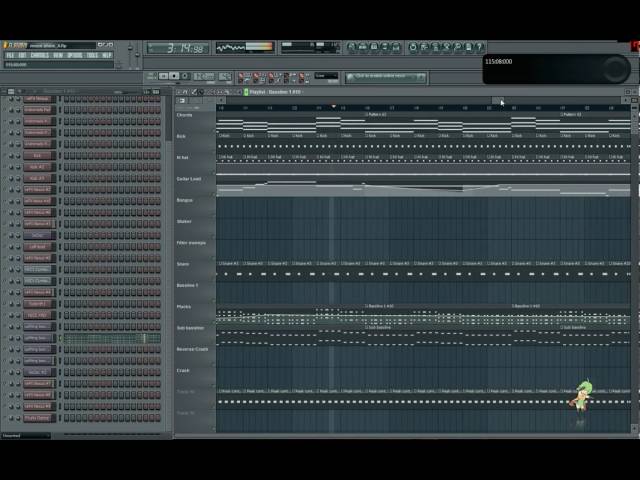The width and height of the screenshot is (640, 480).
Task: Adjust the master pitch slider
Action: pyautogui.click(x=138, y=55)
